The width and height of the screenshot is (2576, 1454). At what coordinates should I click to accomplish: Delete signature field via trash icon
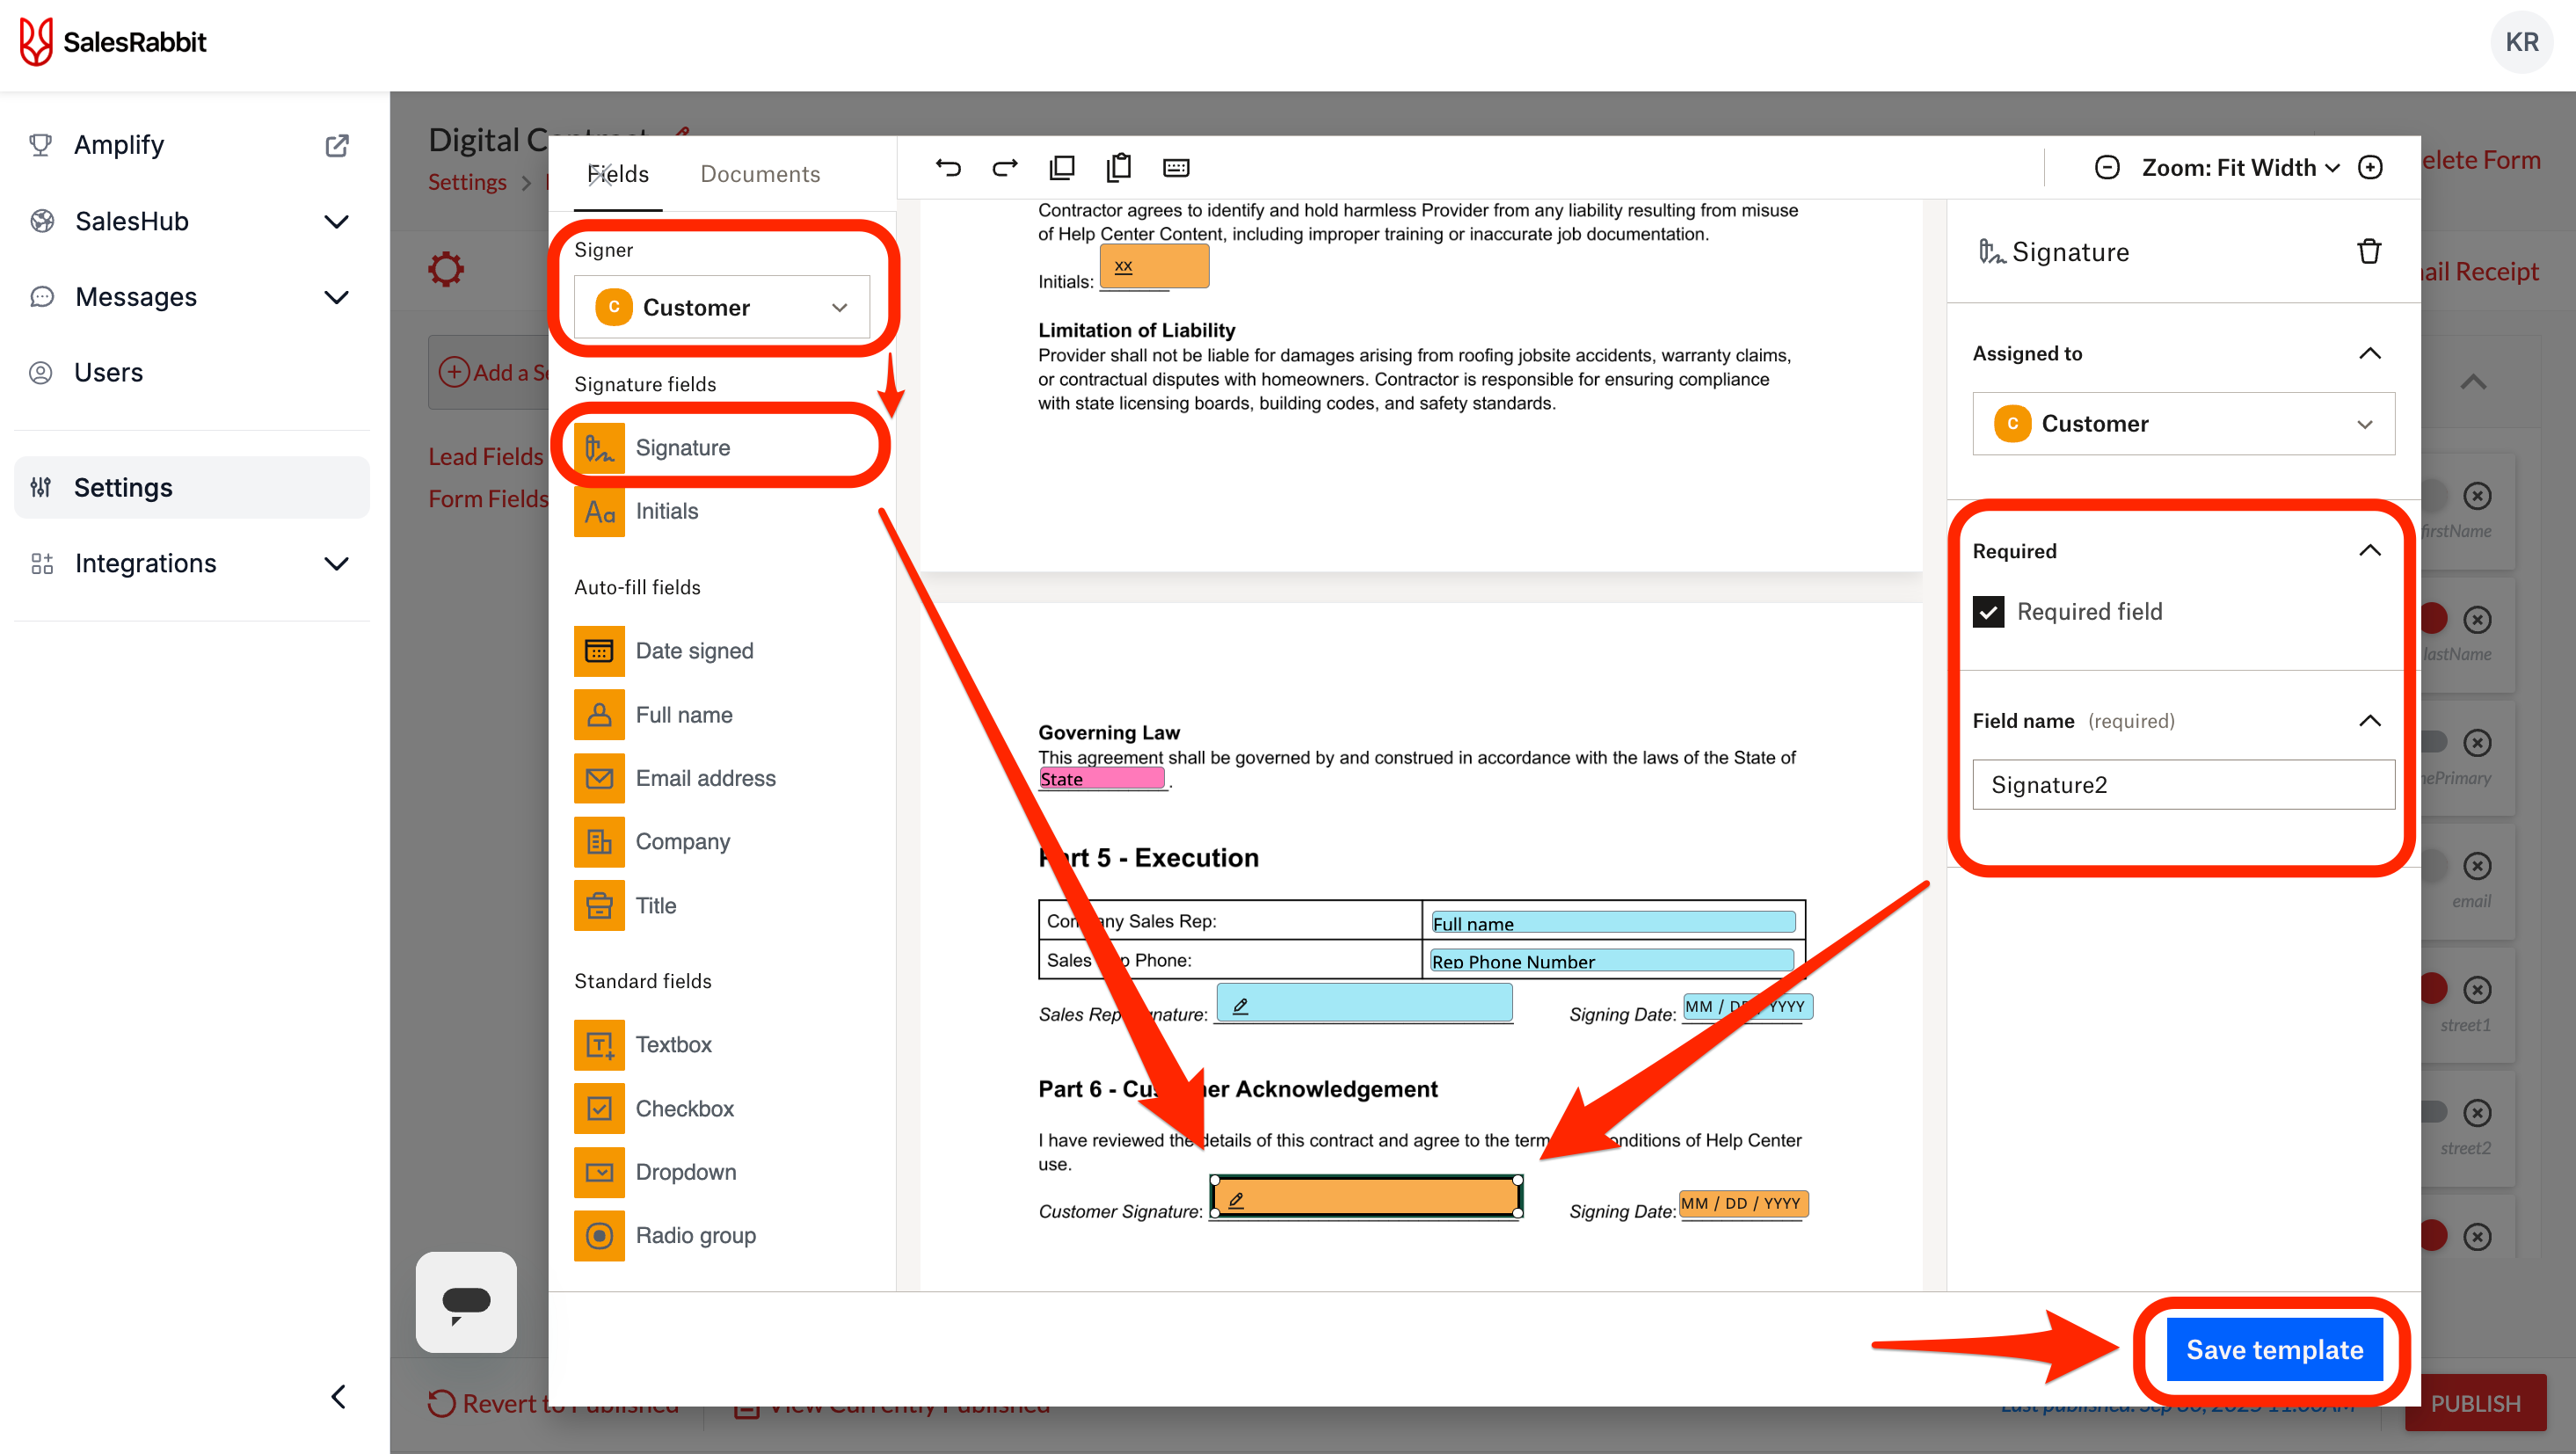coord(2368,251)
